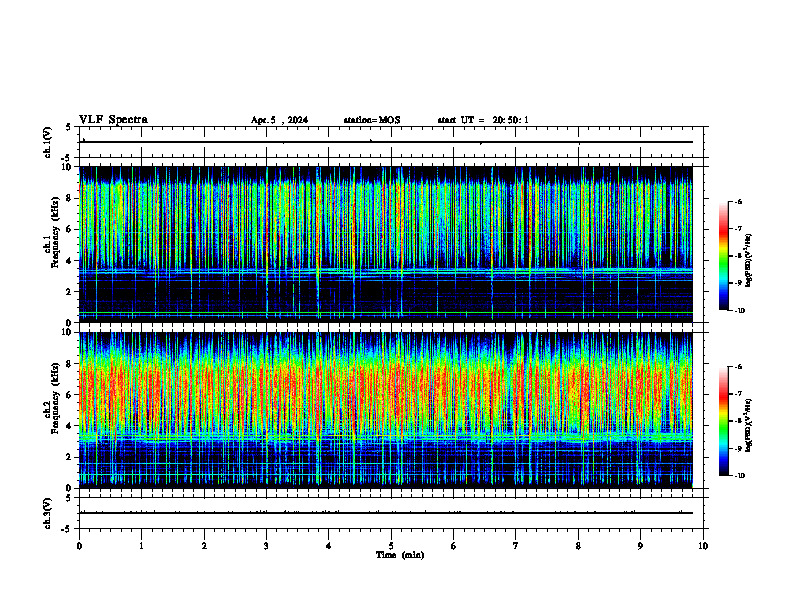Click the "2" frequency tick on the ch.2 panel
The height and width of the screenshot is (612, 792).
click(x=70, y=457)
